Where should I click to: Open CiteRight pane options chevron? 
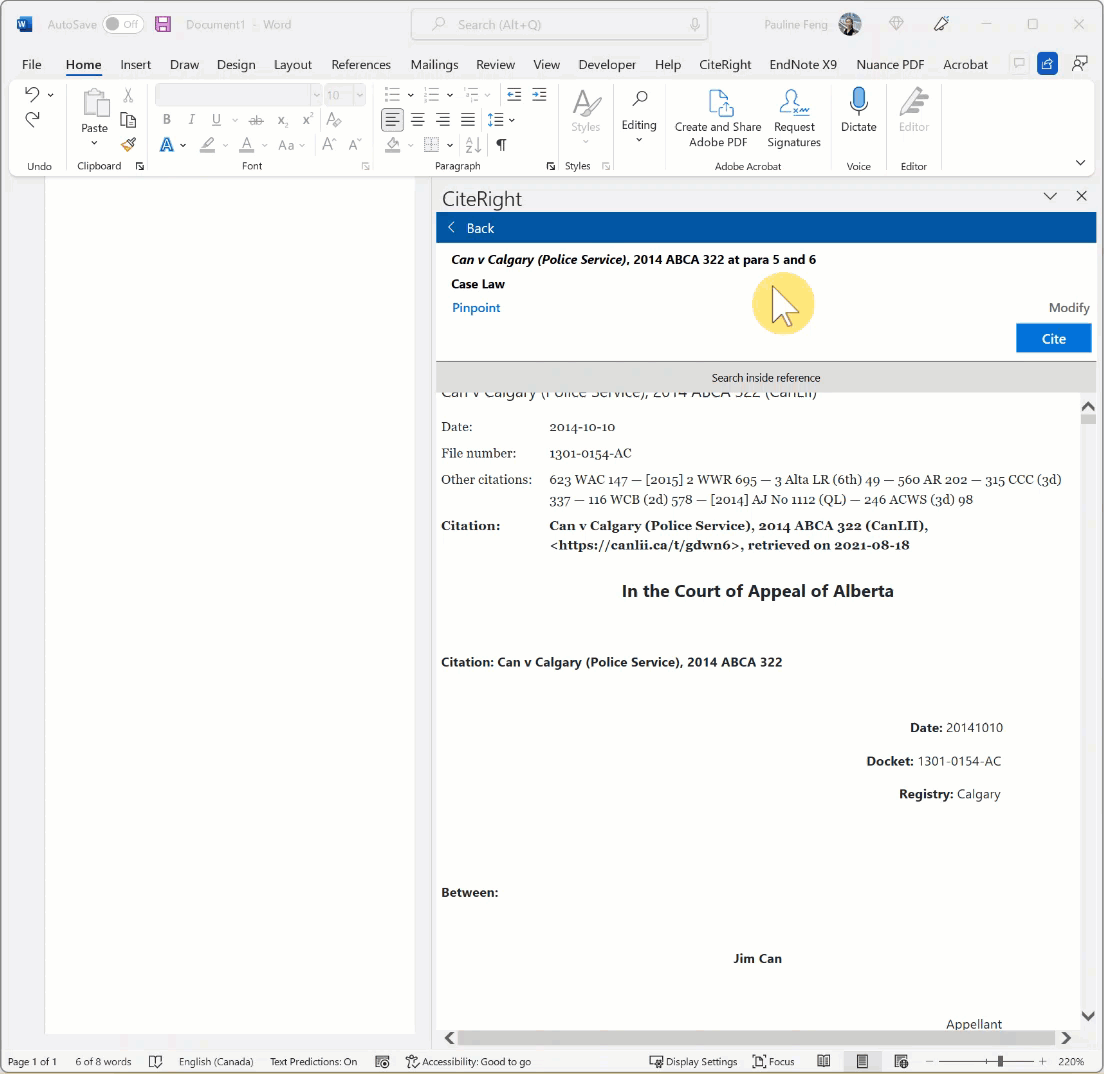point(1050,196)
